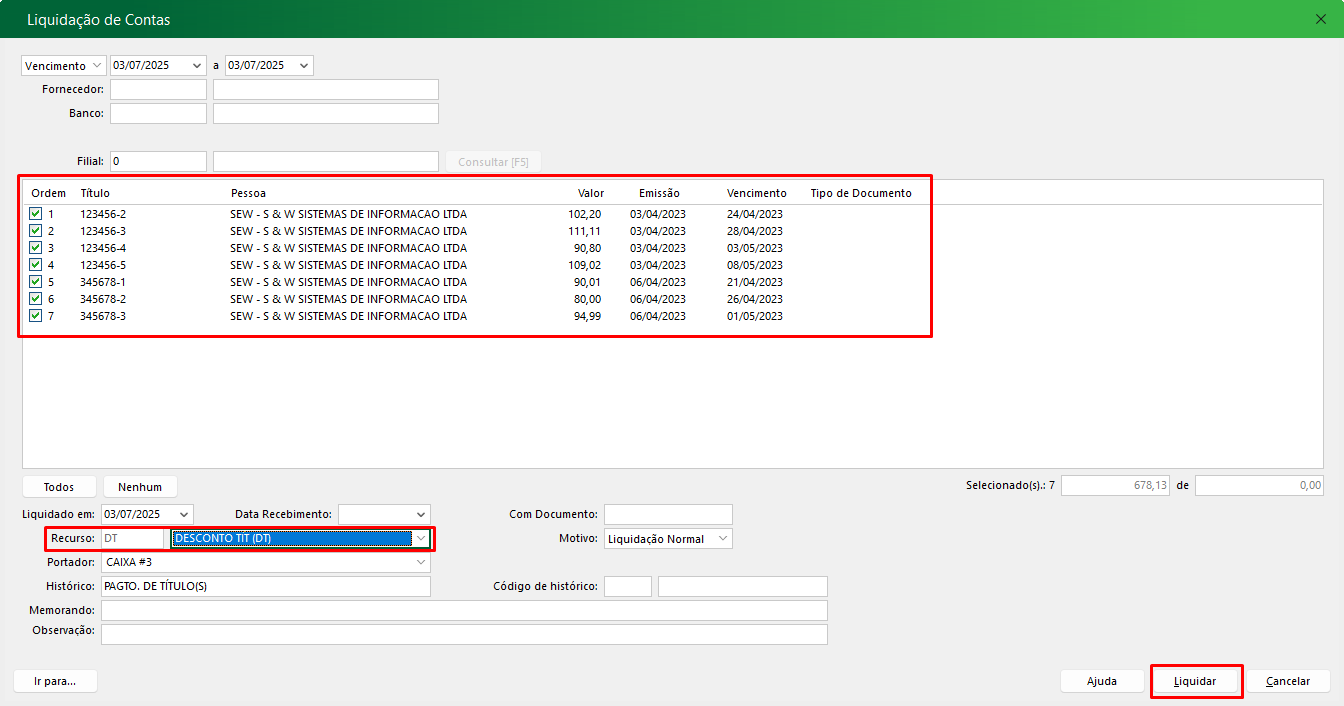This screenshot has width=1344, height=706.
Task: Open Ajuda help button
Action: (x=1101, y=681)
